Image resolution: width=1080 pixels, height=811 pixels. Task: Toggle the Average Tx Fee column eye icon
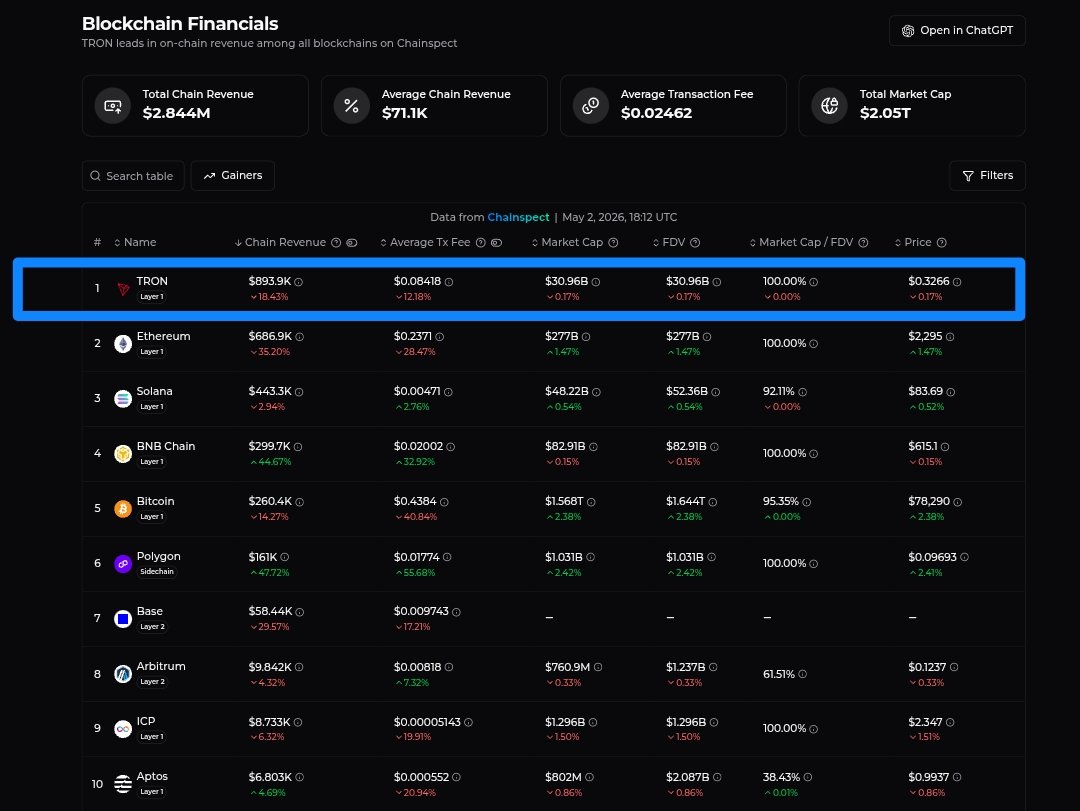496,243
